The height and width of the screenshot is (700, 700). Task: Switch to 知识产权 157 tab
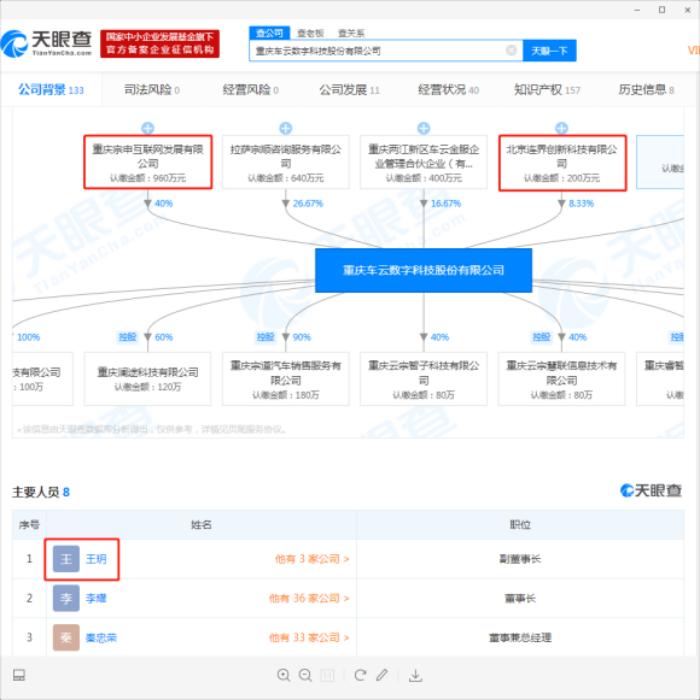547,90
